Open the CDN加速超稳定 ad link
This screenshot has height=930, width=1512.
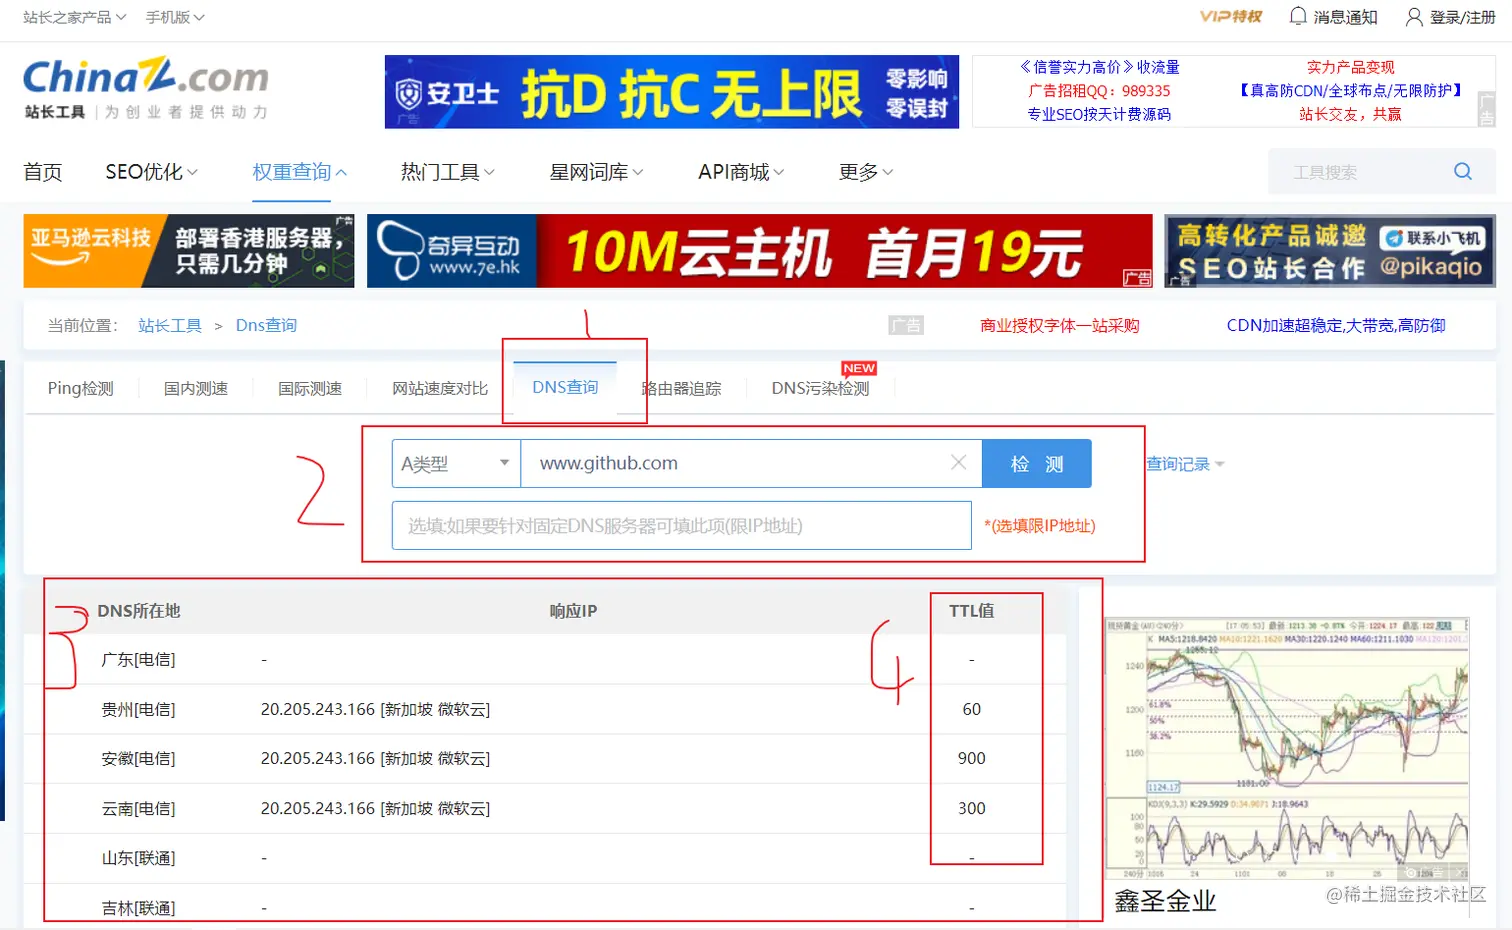click(1336, 325)
